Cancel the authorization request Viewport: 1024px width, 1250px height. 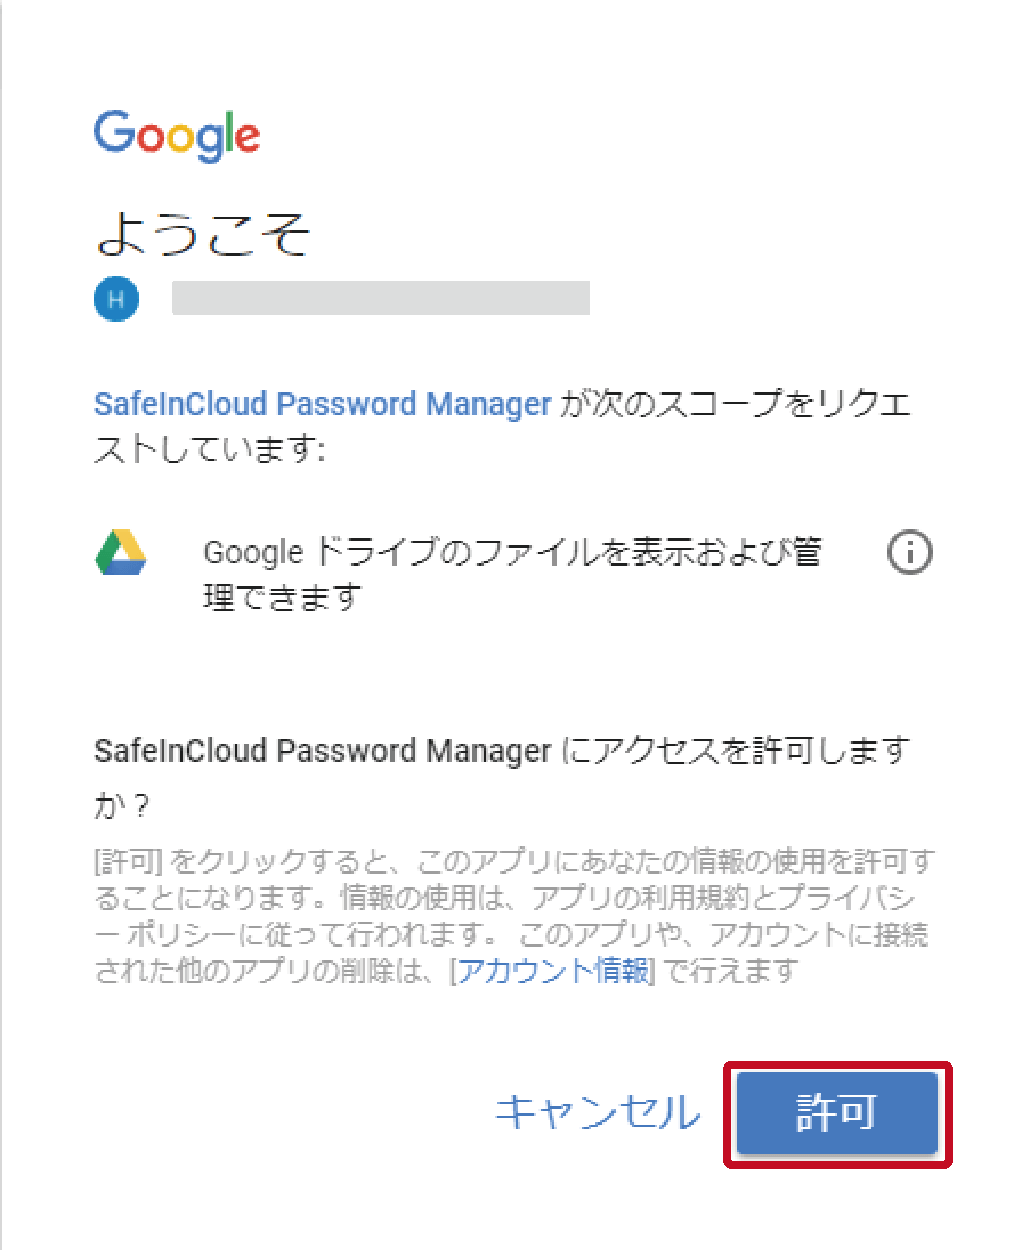click(x=597, y=1112)
